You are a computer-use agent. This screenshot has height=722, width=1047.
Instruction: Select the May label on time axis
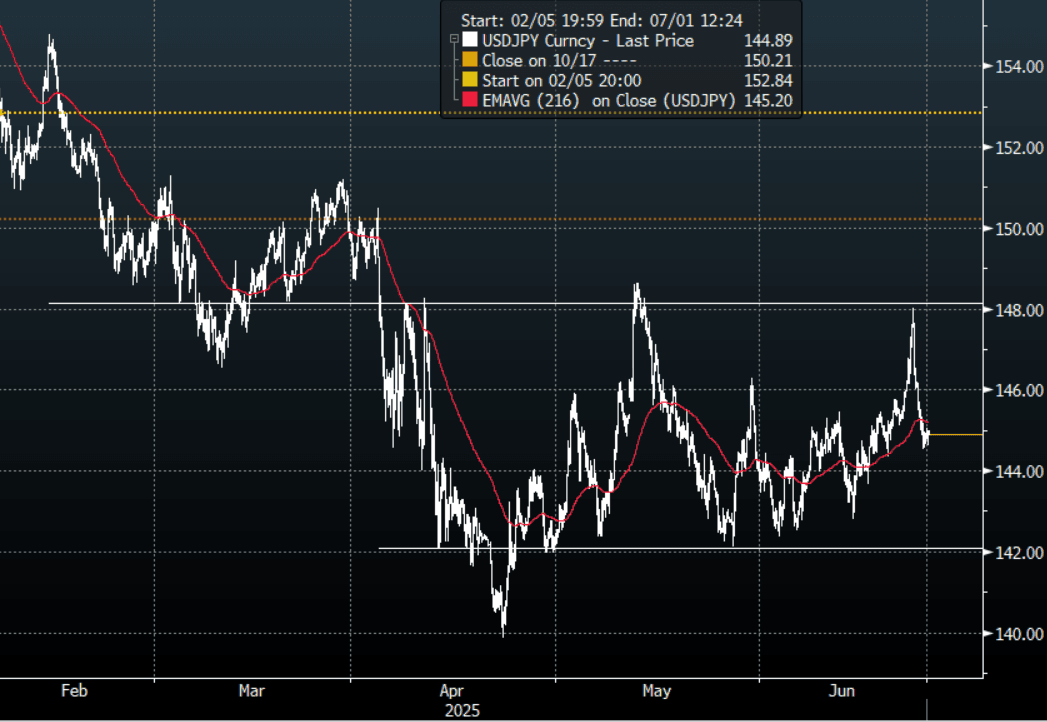click(x=655, y=691)
